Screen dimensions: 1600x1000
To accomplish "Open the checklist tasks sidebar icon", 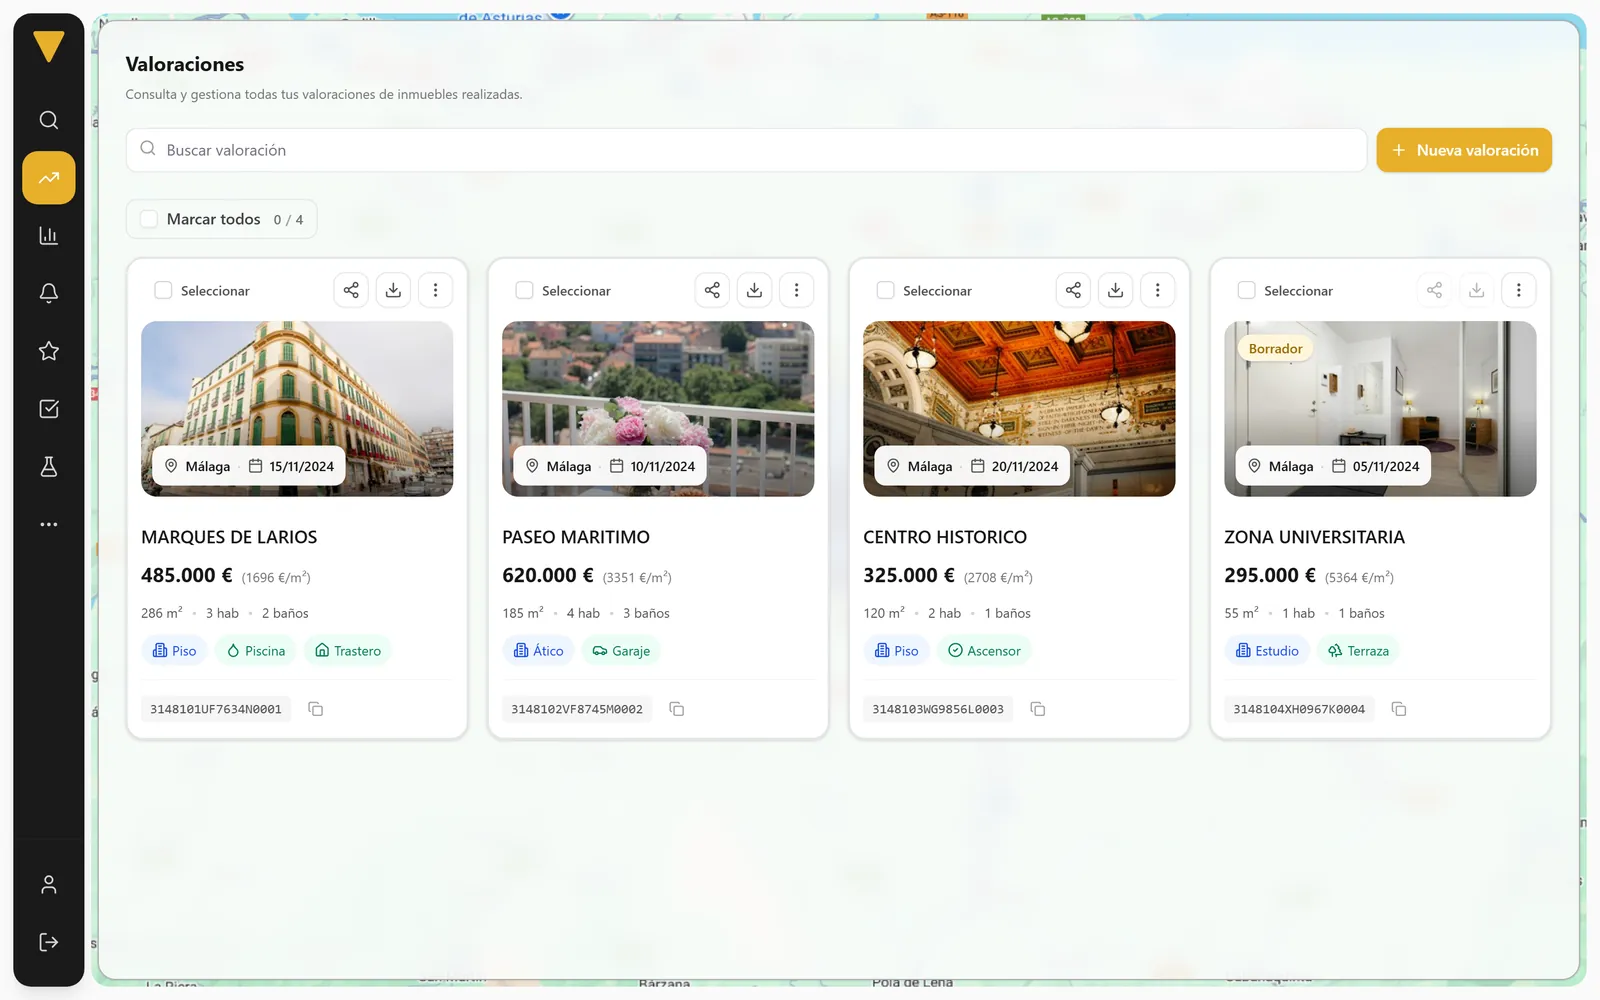I will 48,409.
